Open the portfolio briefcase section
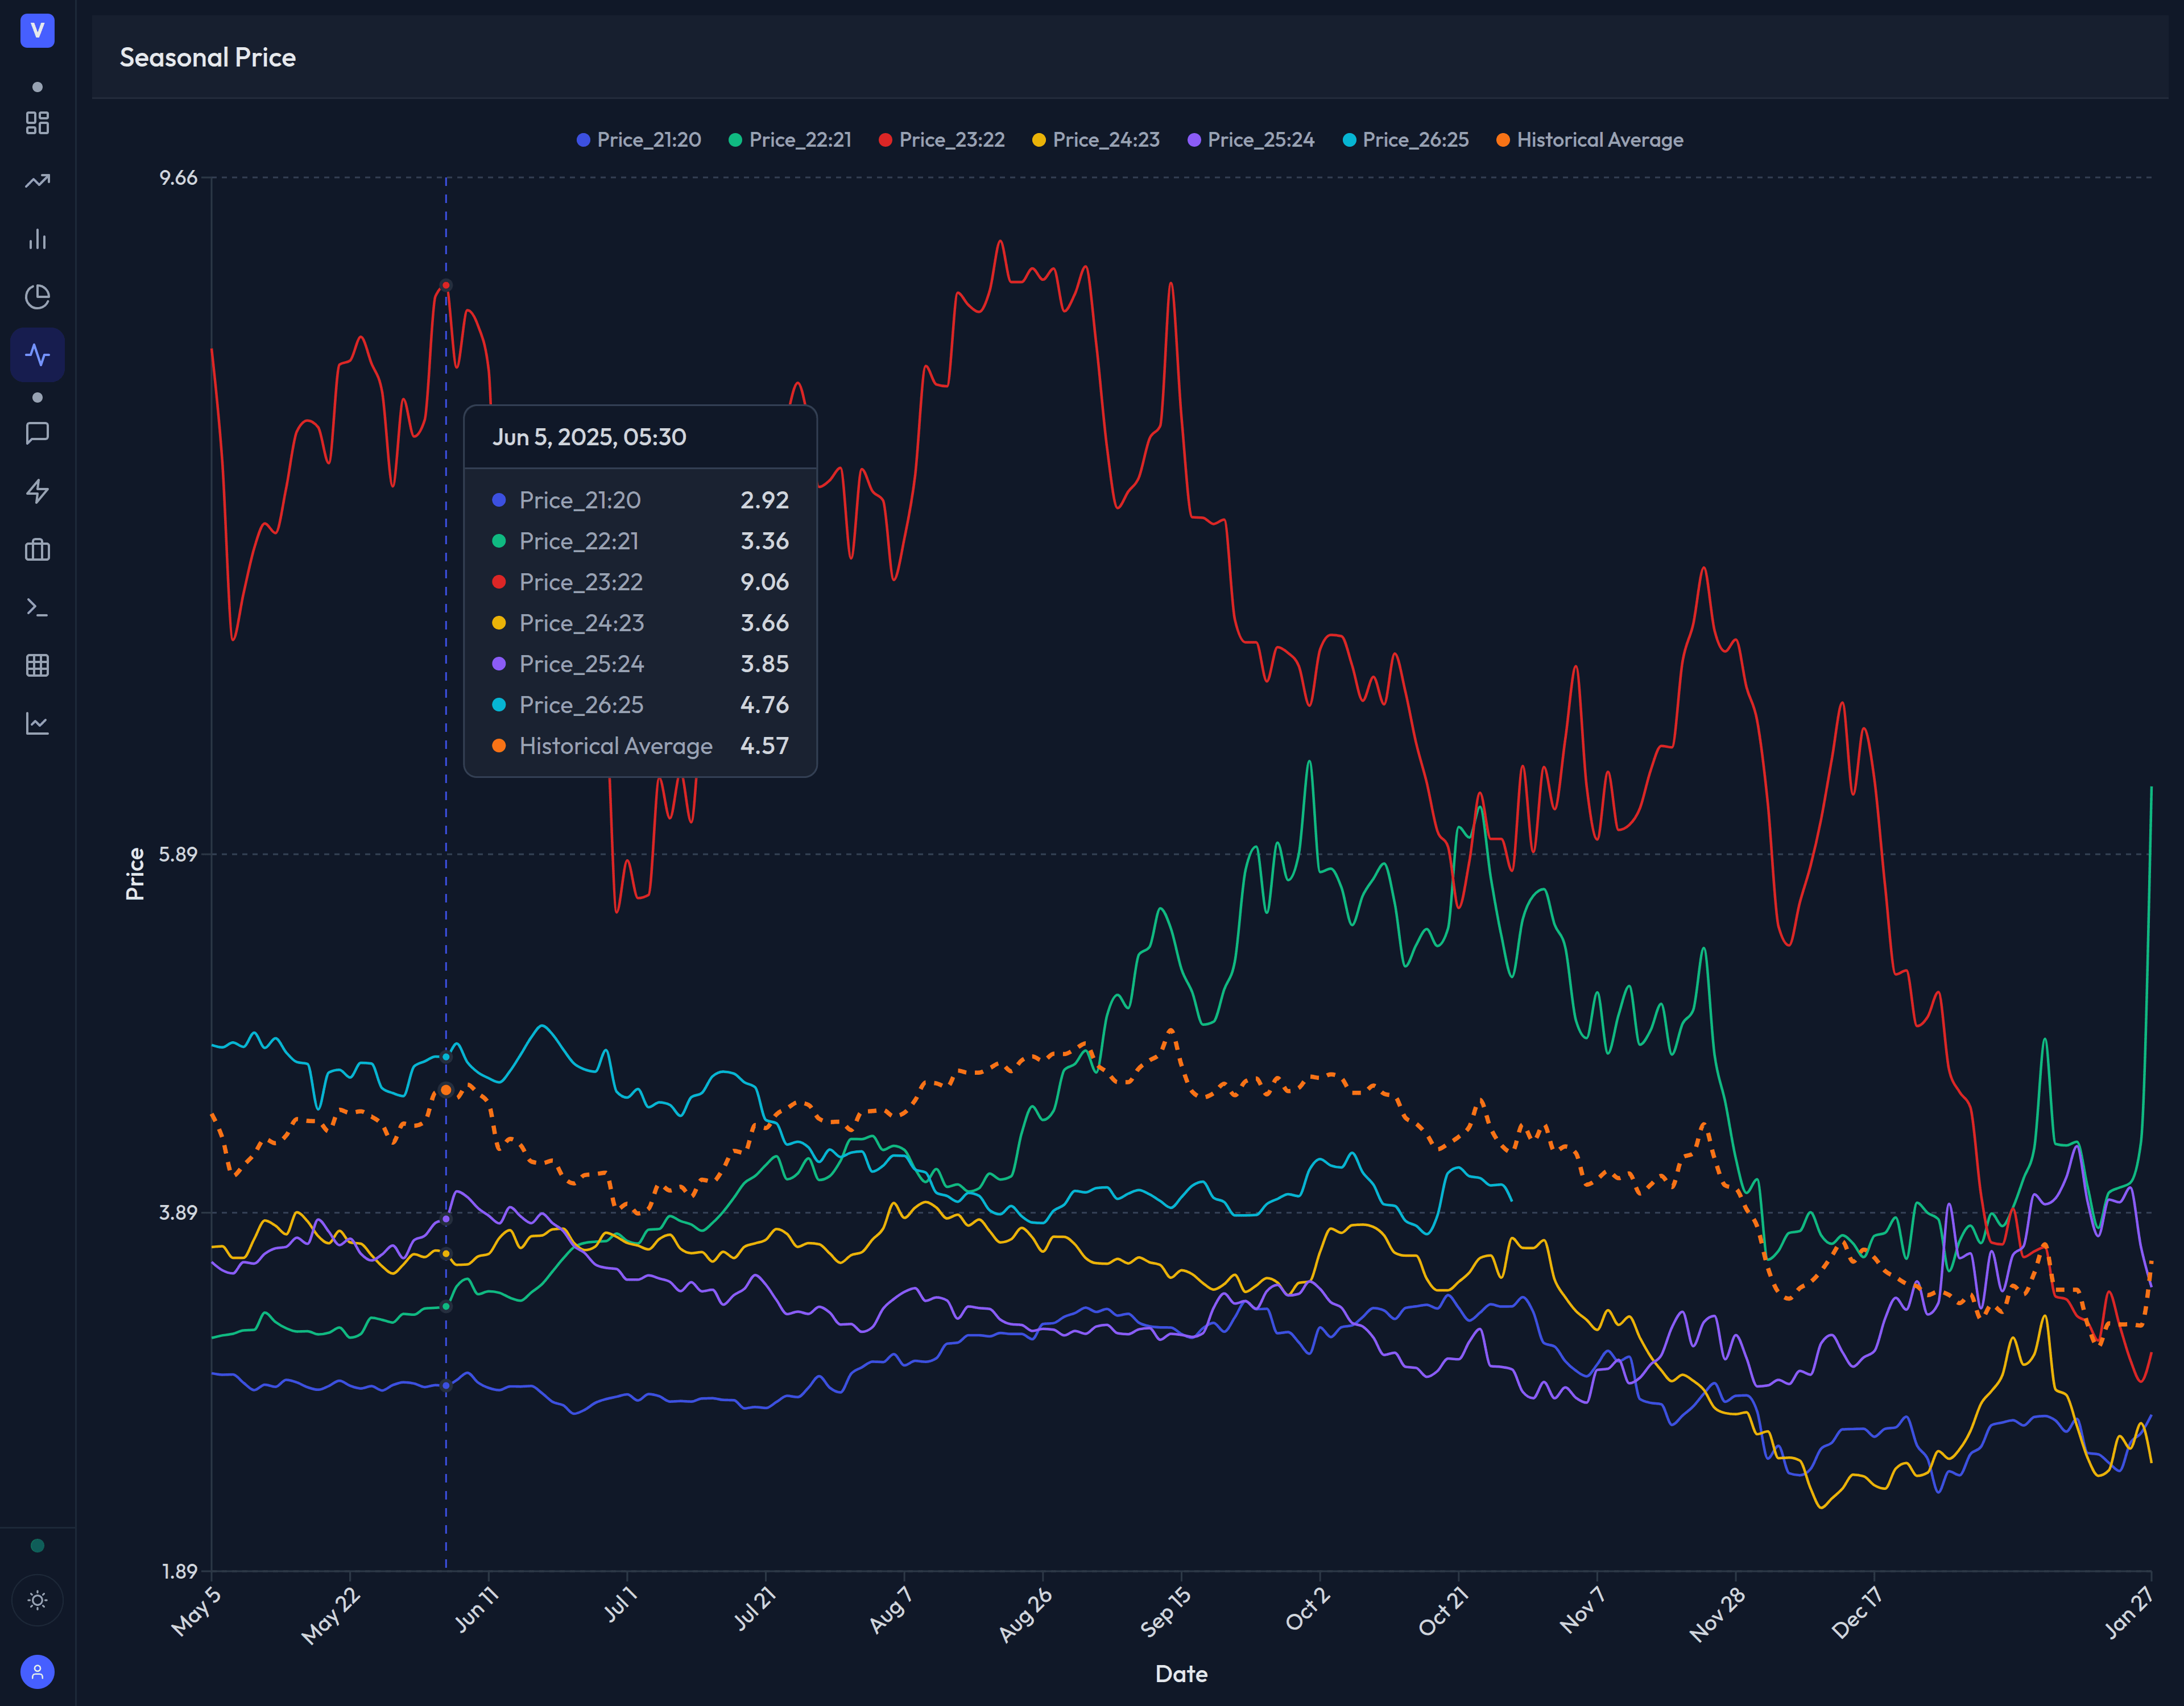This screenshot has height=1706, width=2184. [x=38, y=550]
